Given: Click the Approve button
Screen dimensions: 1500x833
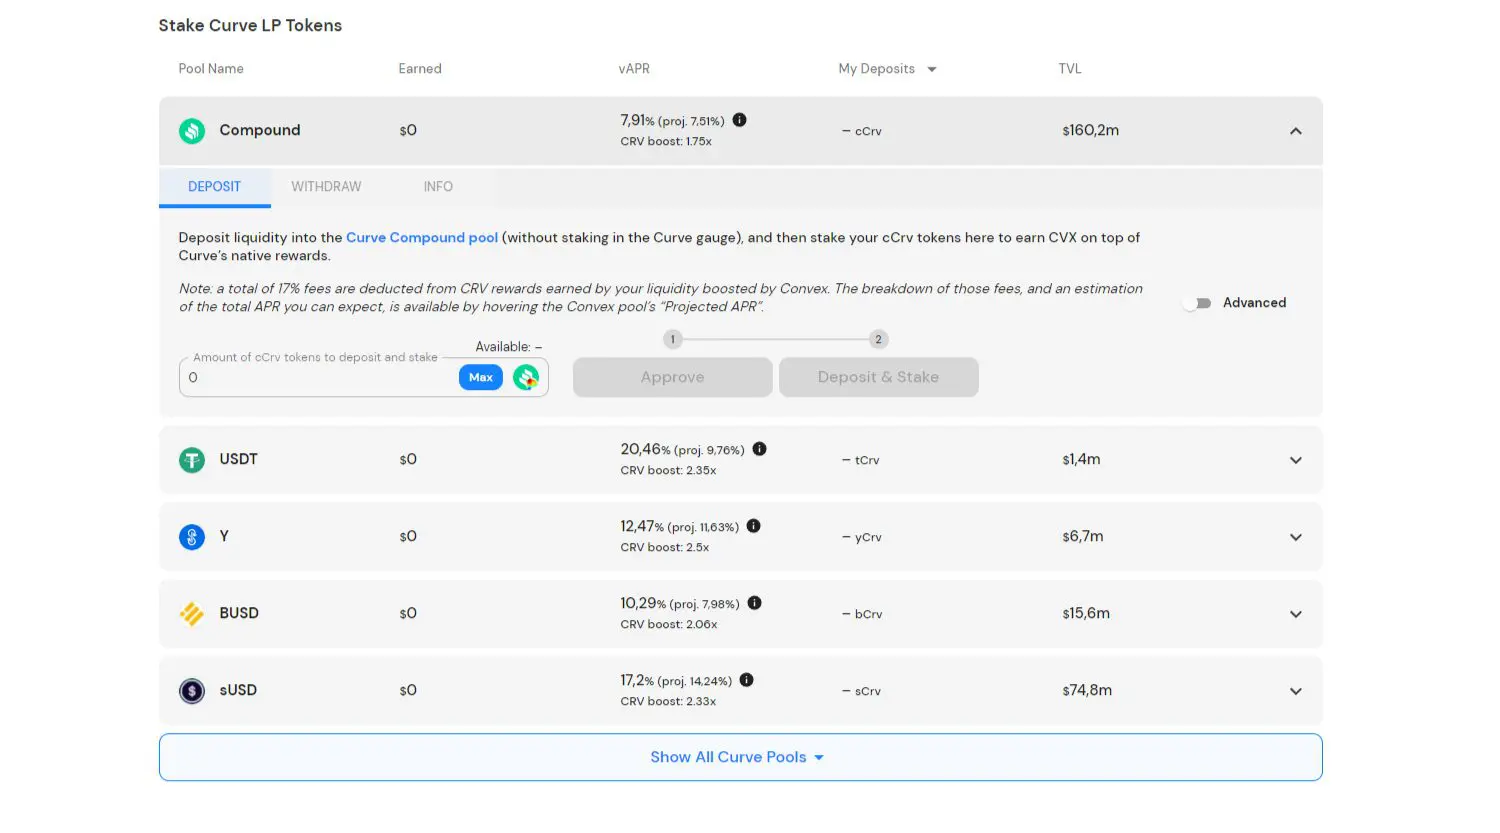Looking at the screenshot, I should coord(673,377).
